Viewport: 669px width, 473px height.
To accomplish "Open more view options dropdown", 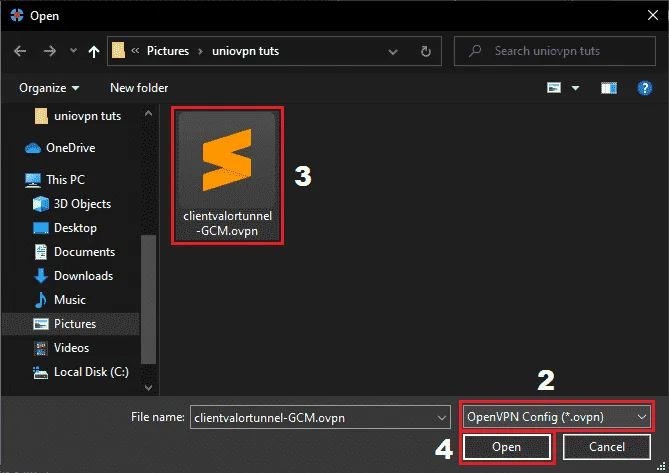I will [x=575, y=88].
